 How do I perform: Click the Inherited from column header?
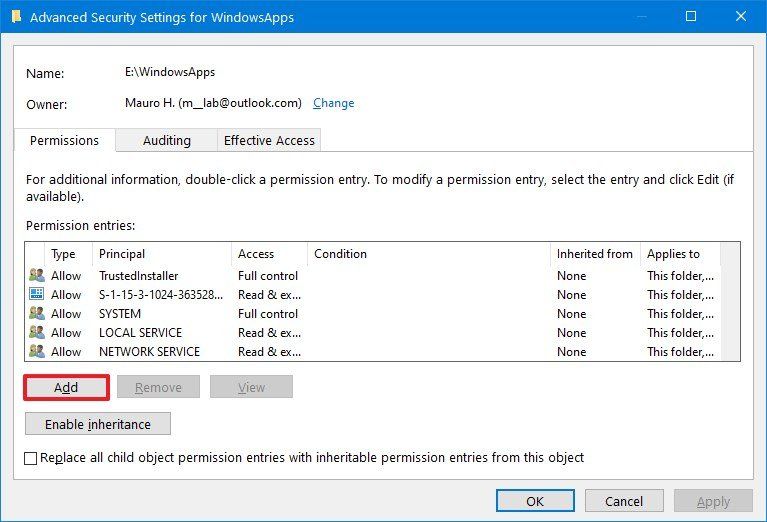pyautogui.click(x=594, y=254)
